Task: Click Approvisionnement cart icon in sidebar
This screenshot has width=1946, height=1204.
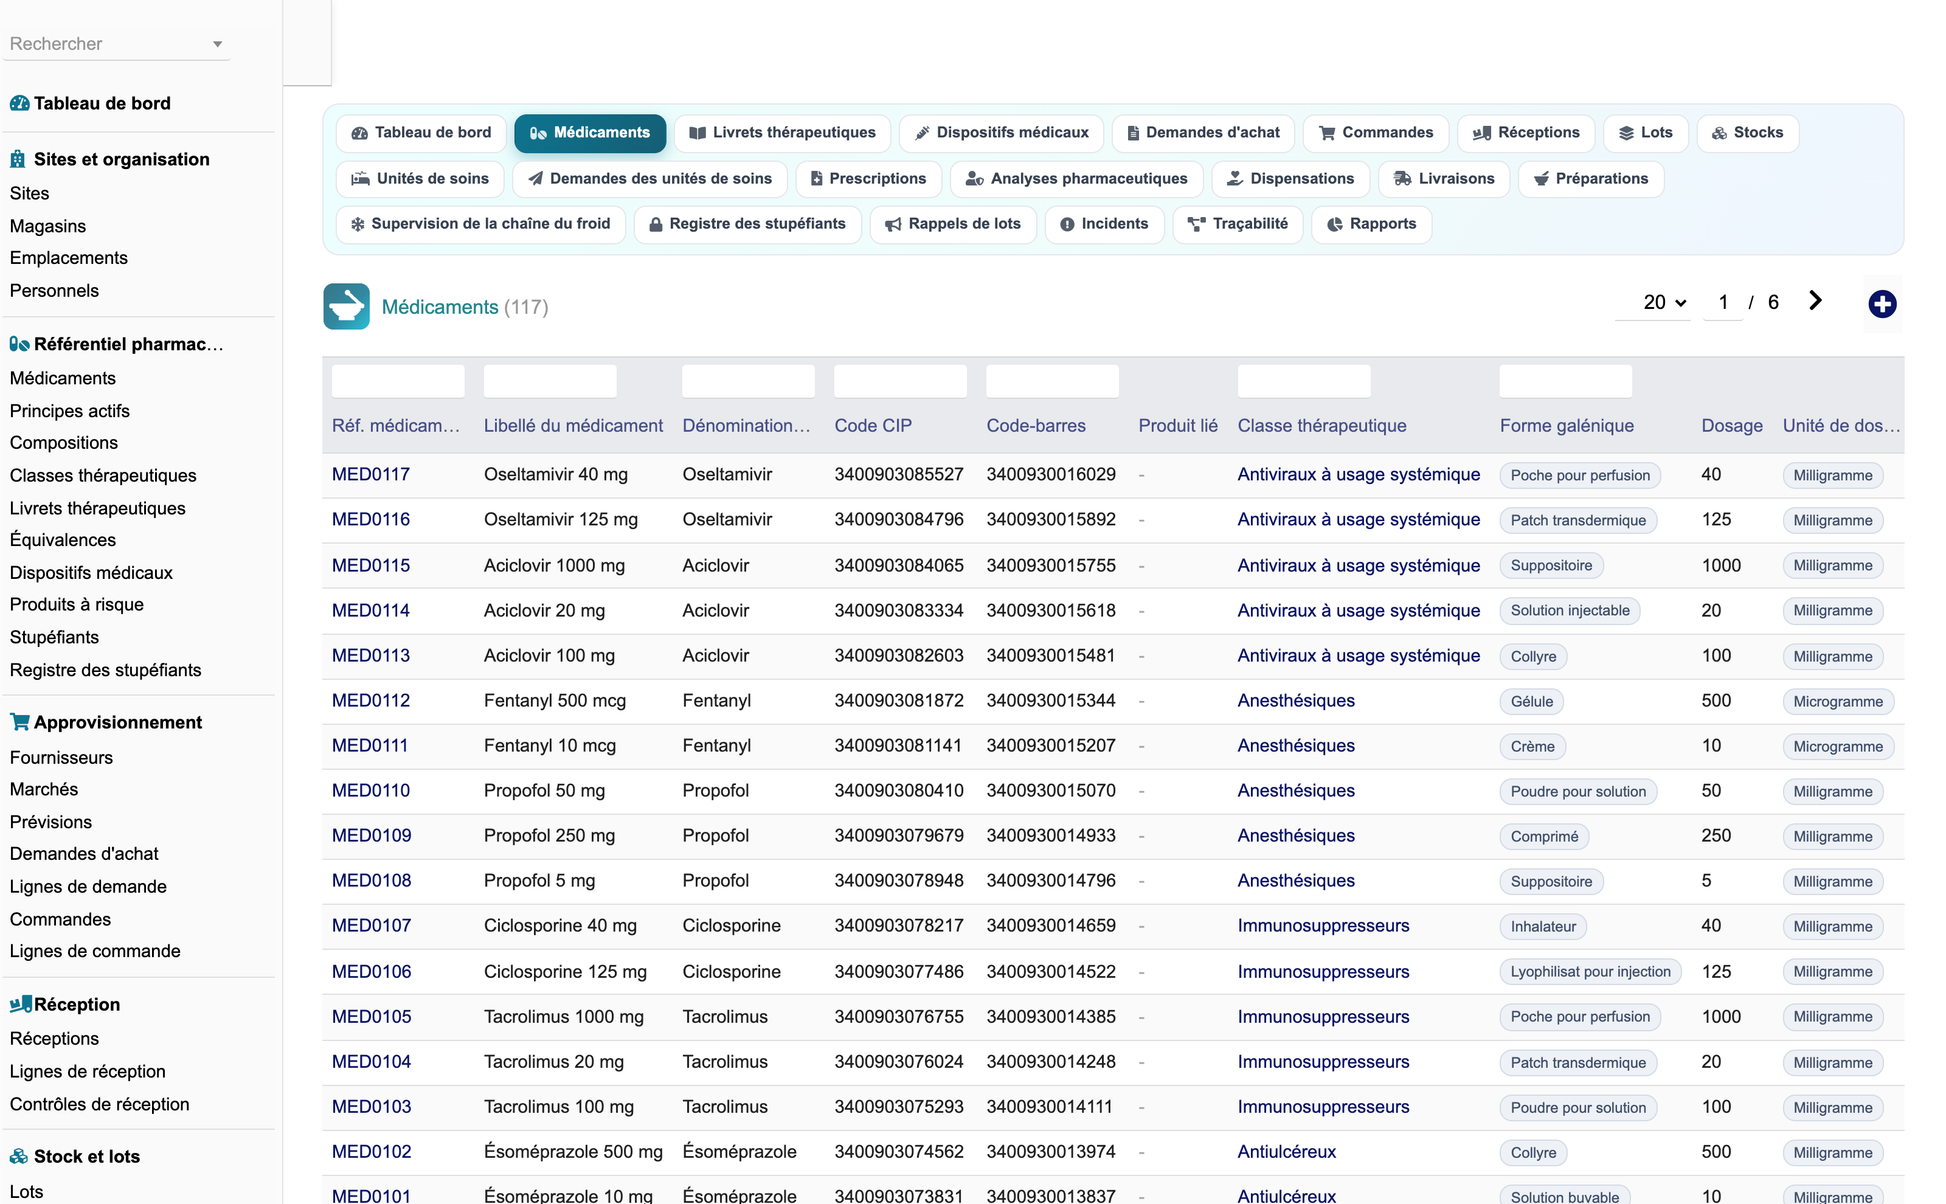Action: (x=19, y=722)
